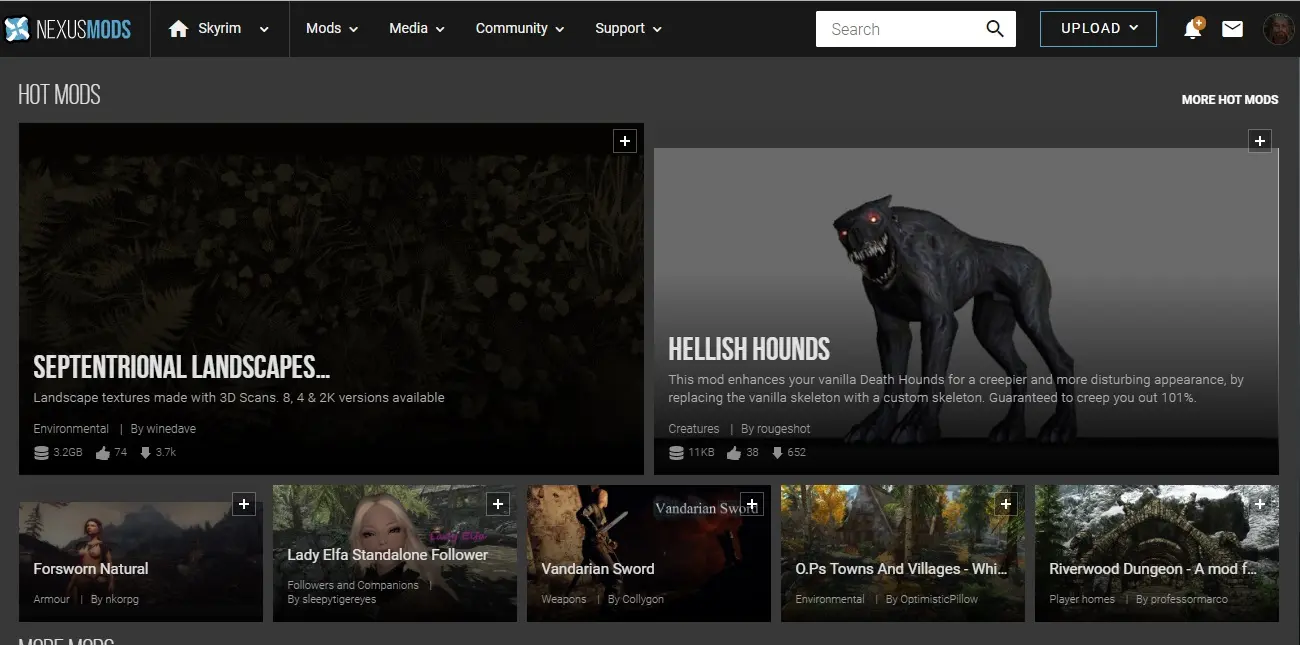Click the downloads arrow icon showing 652

pyautogui.click(x=777, y=453)
